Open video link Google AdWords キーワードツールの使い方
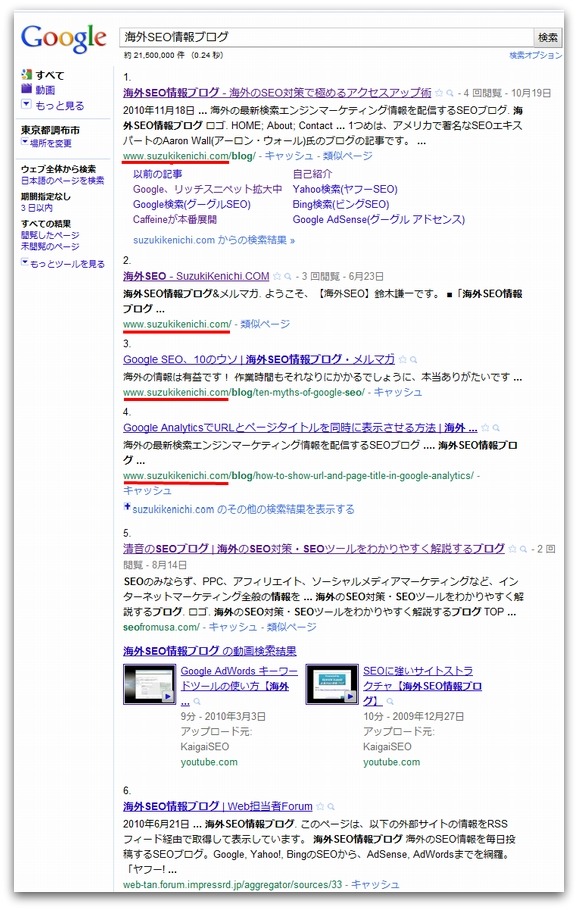The width and height of the screenshot is (578, 910). (239, 686)
